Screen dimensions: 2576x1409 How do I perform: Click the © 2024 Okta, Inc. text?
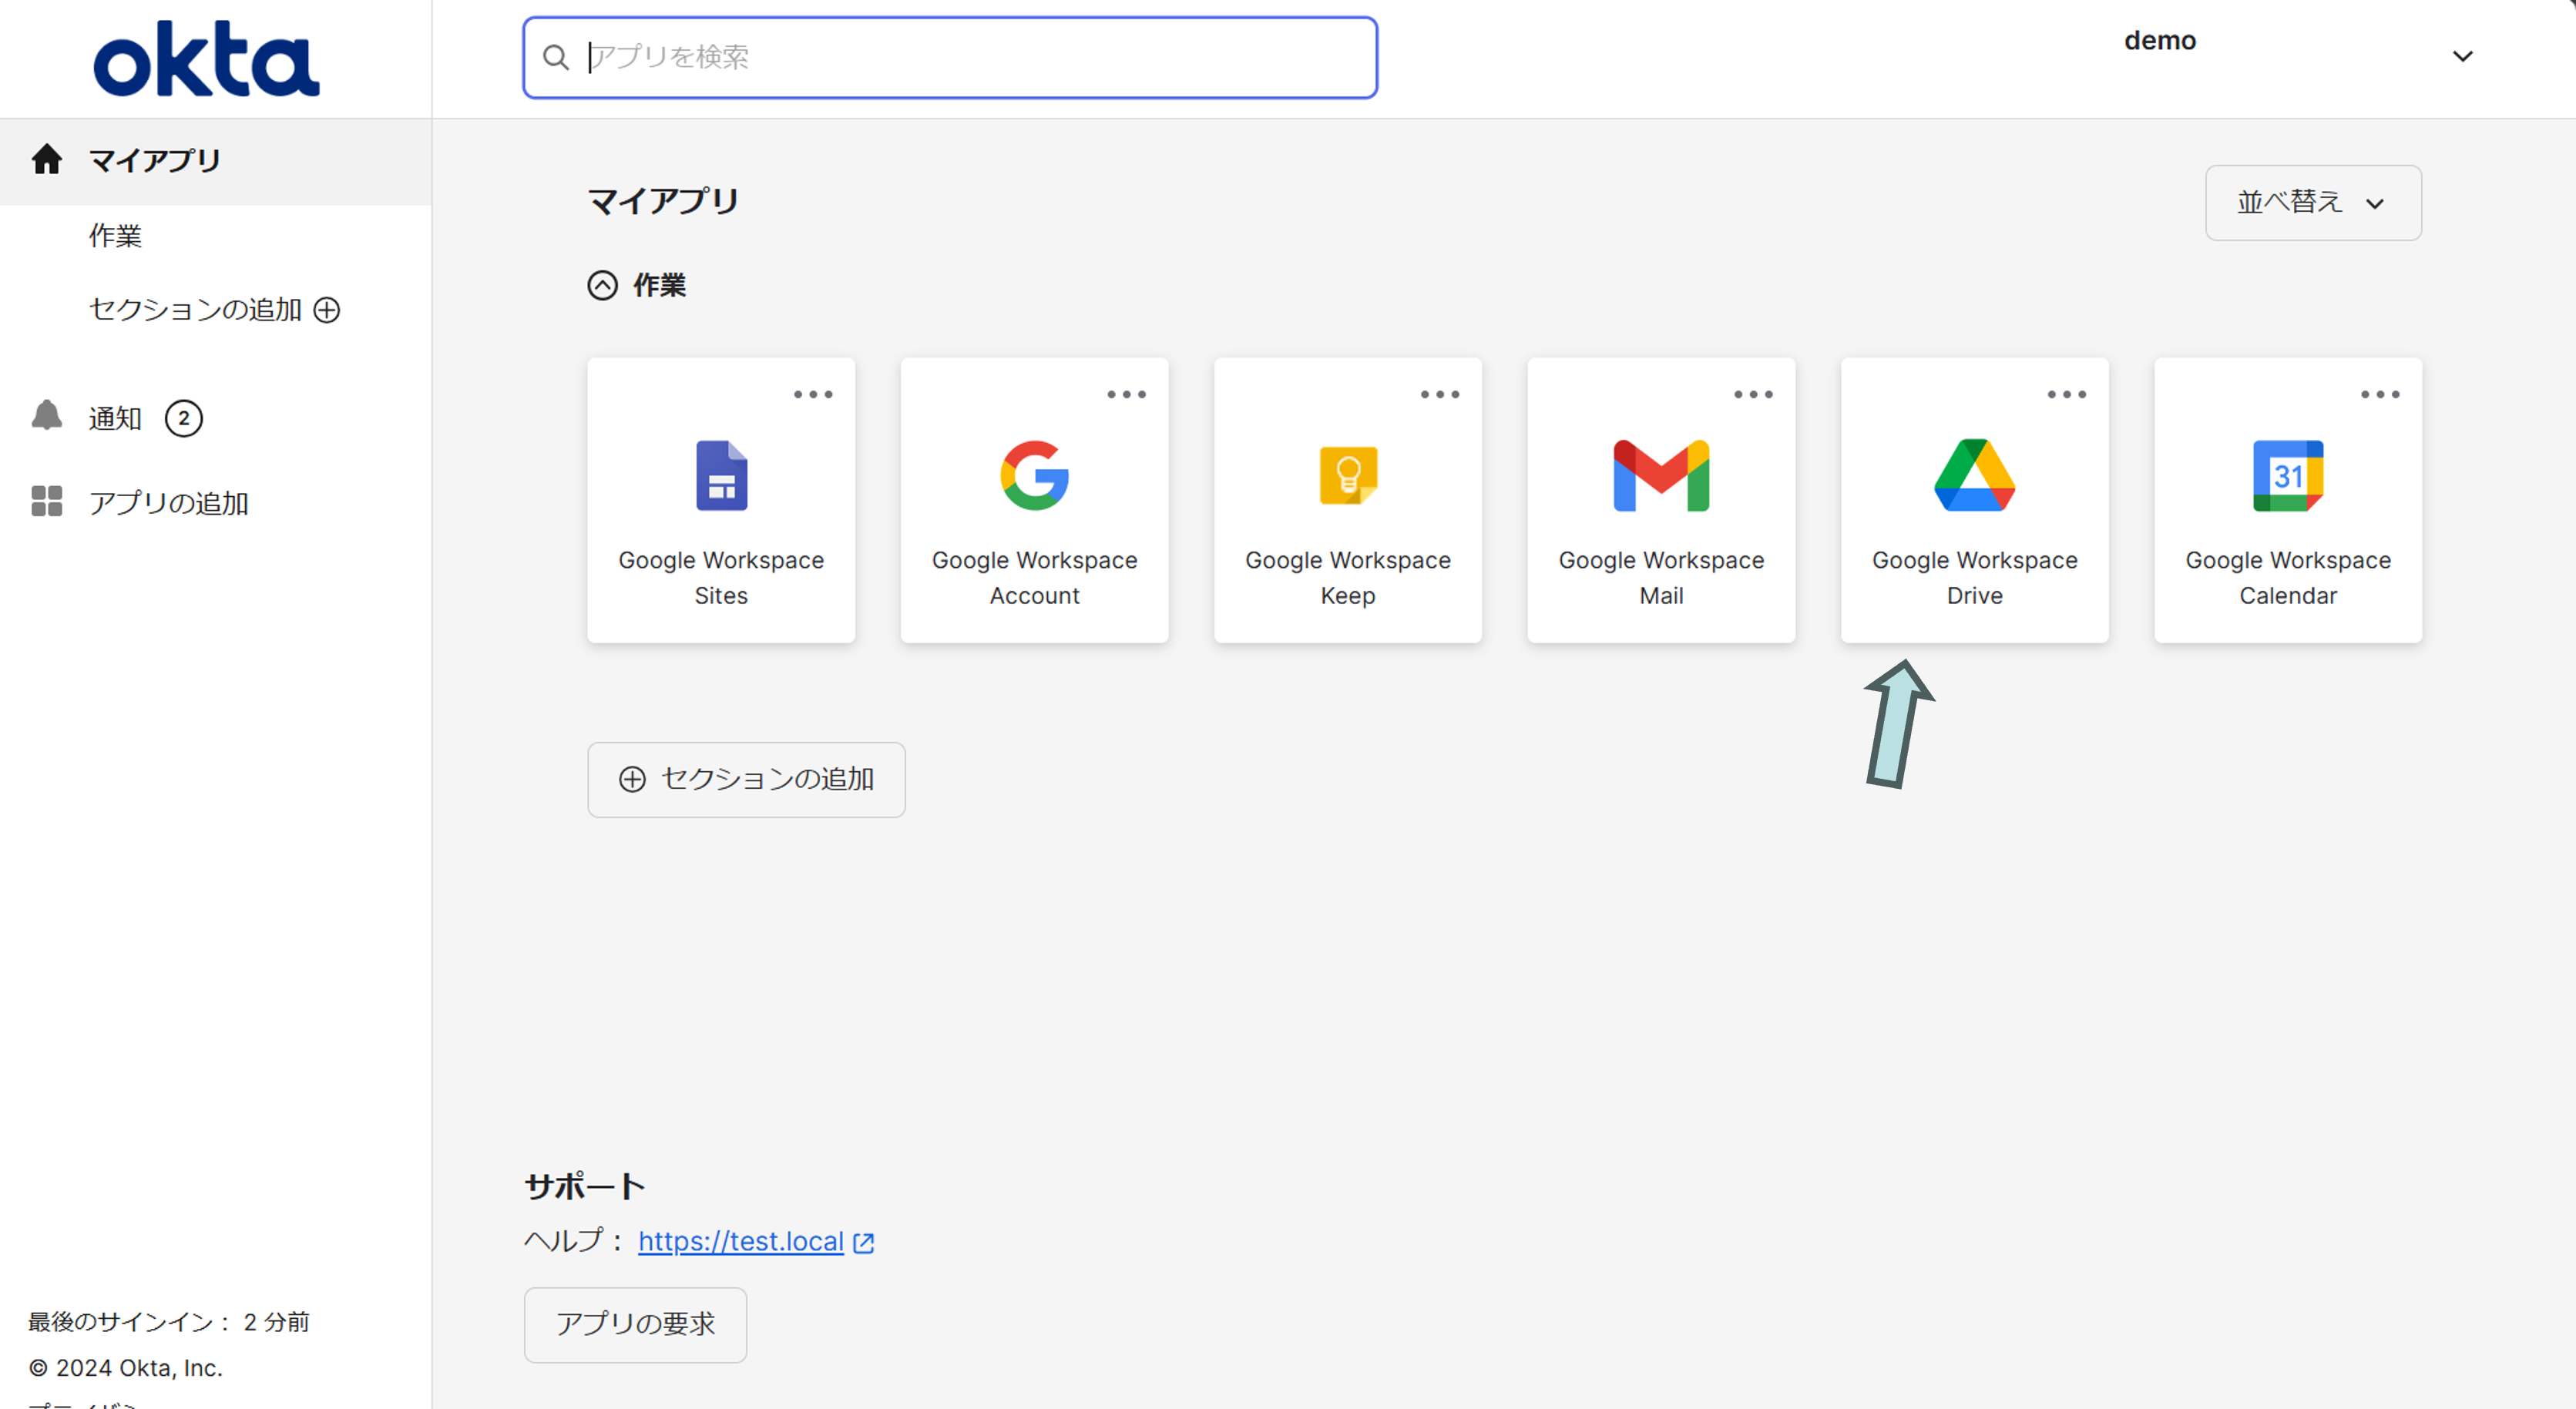126,1368
